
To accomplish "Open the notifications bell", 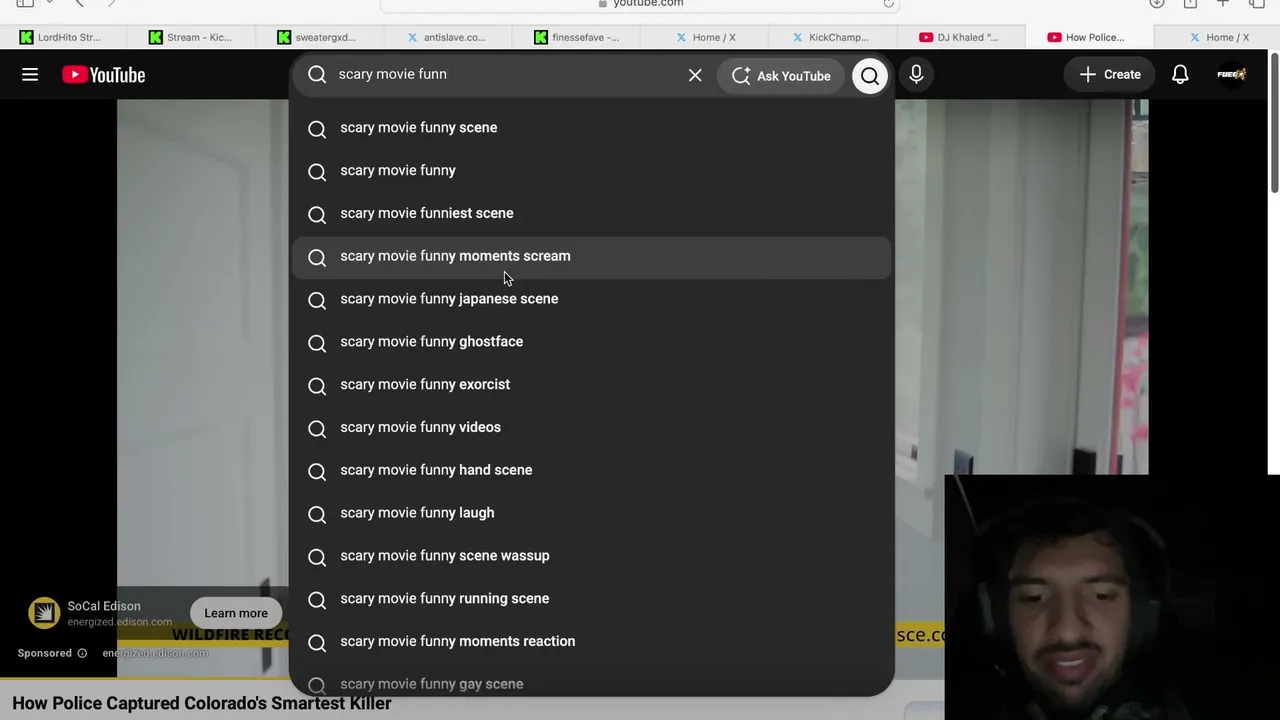I will coord(1180,75).
